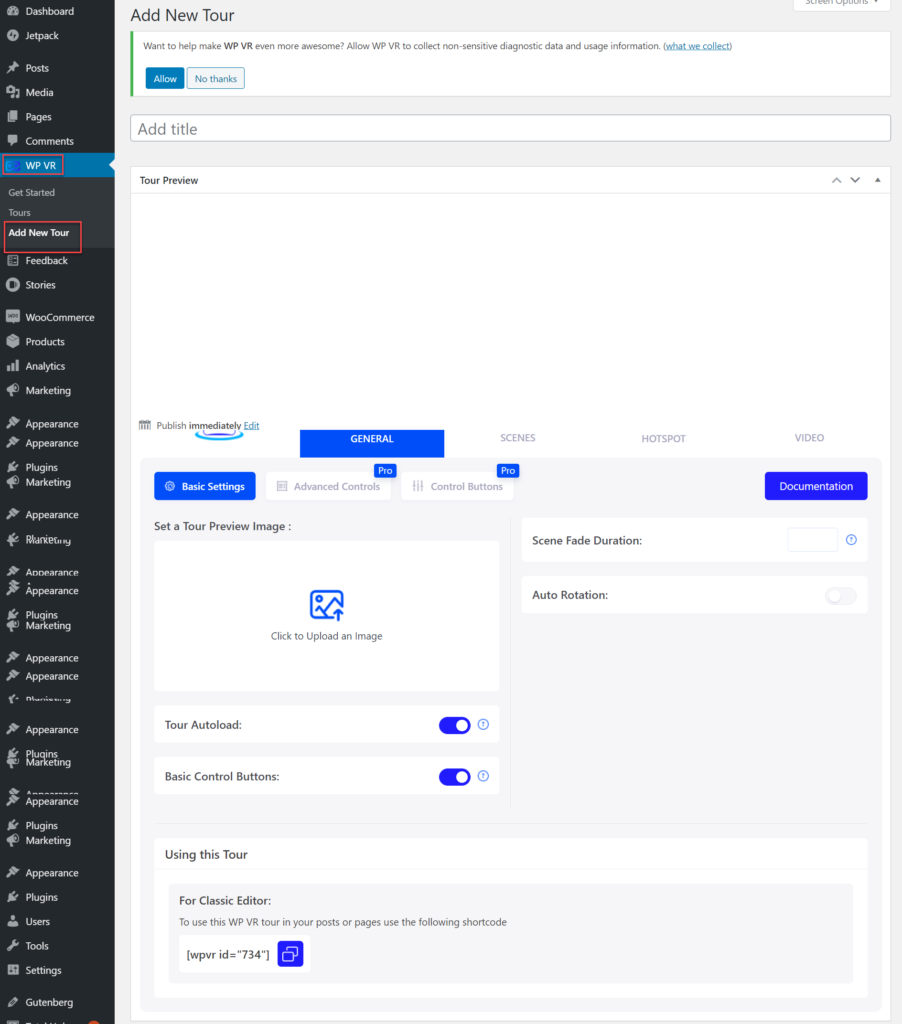Open Users in the sidebar

coord(29,921)
